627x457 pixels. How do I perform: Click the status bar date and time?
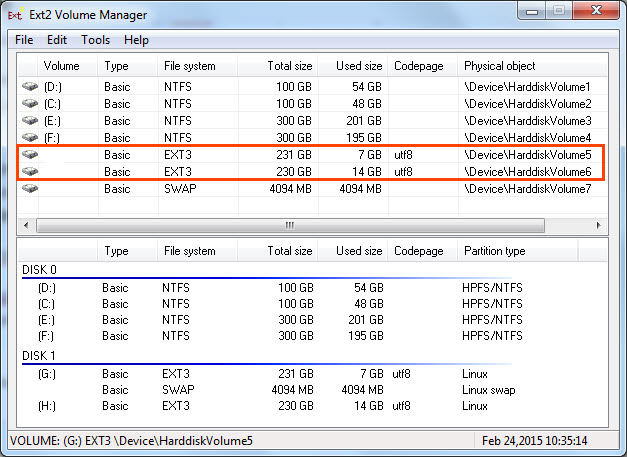(x=535, y=440)
